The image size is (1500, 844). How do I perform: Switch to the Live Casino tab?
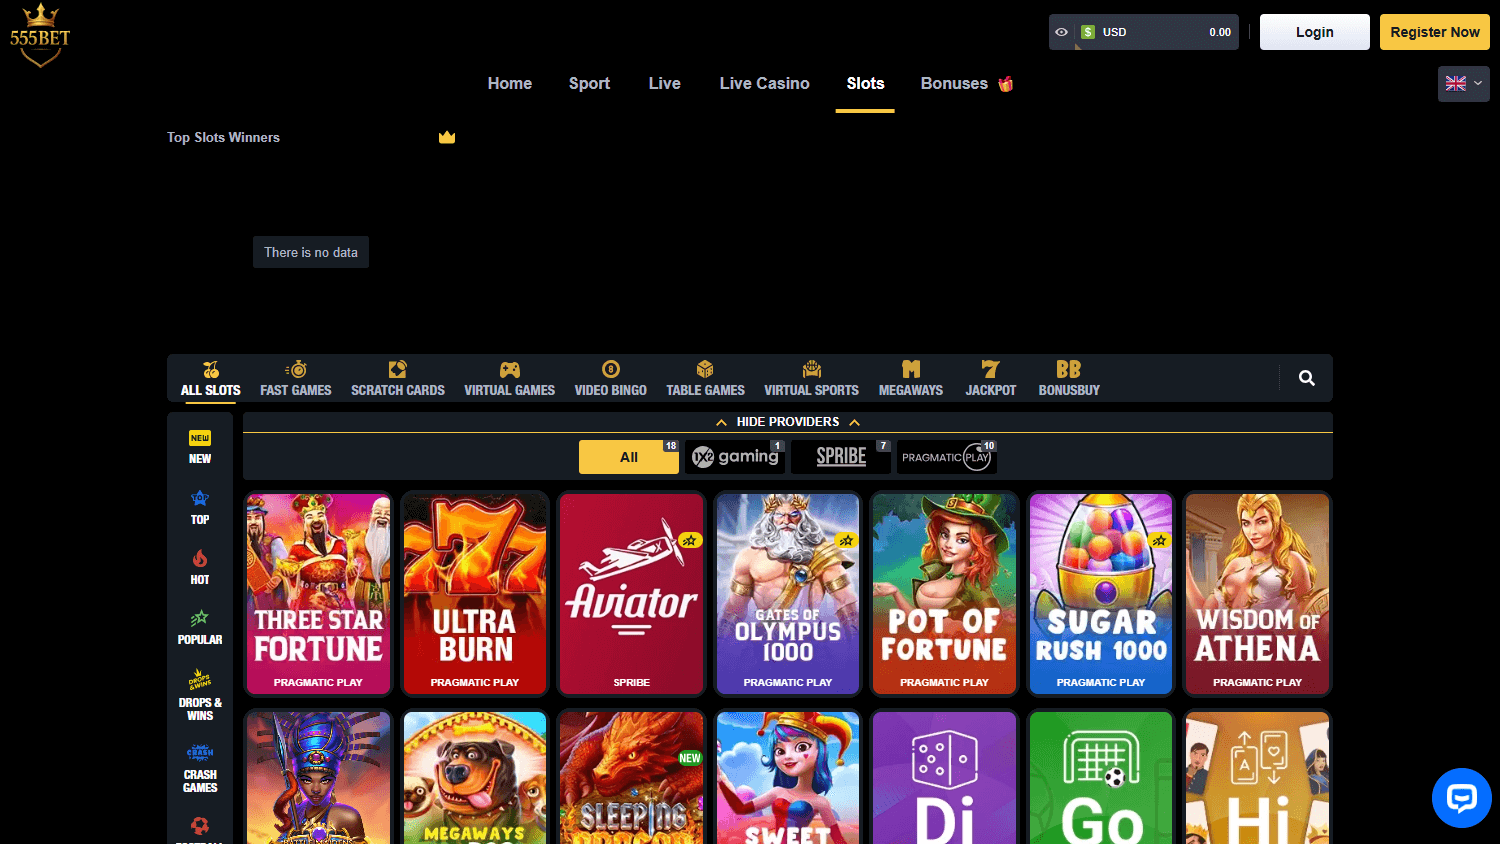(x=764, y=83)
